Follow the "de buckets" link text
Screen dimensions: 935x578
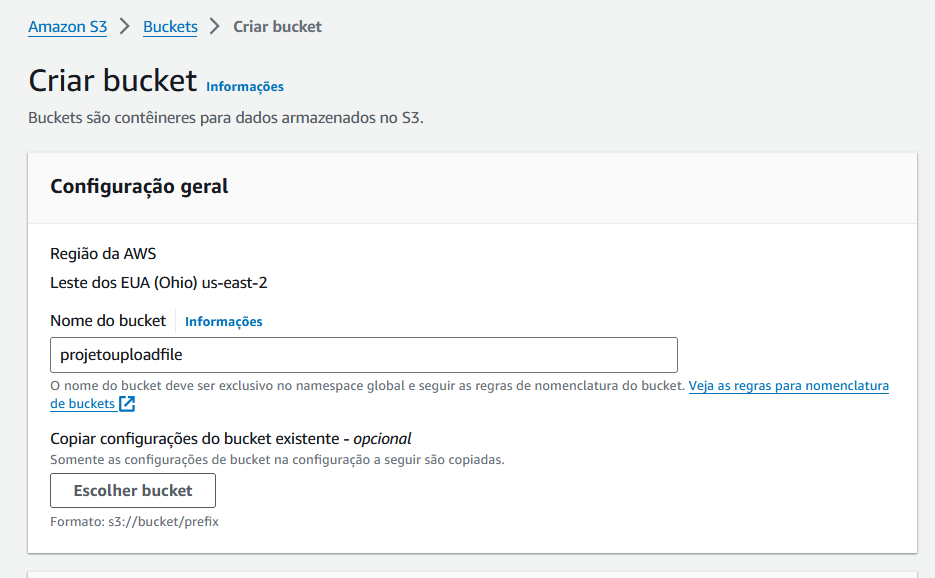point(82,404)
